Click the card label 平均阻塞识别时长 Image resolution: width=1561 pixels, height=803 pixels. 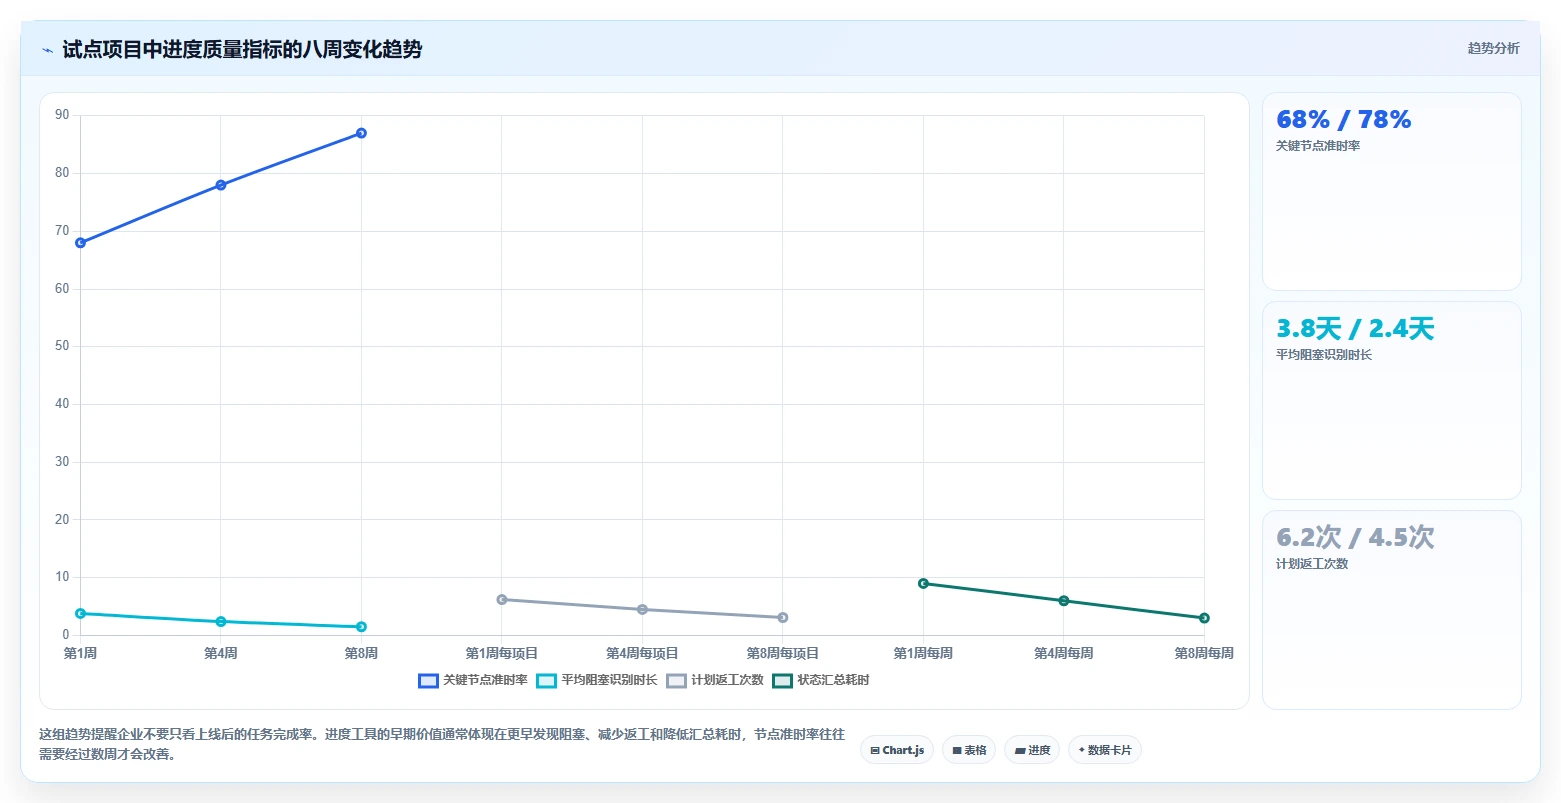(x=1324, y=355)
